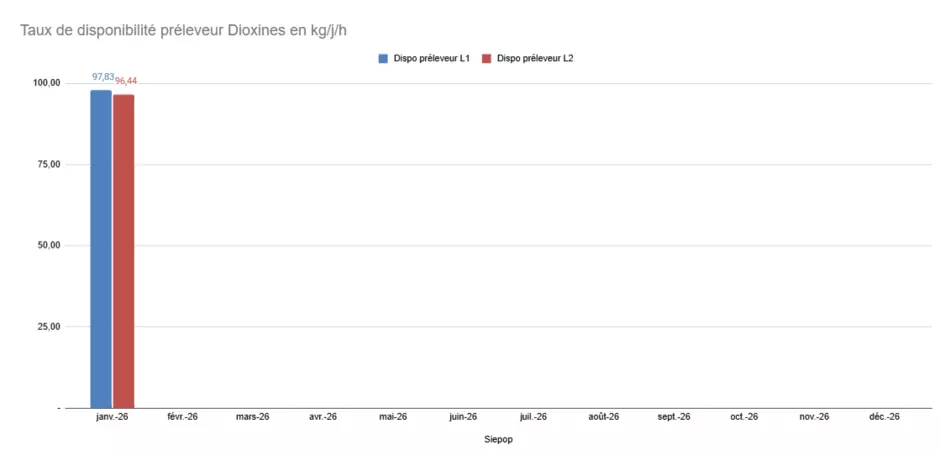Click the oct.-26 axis label
The width and height of the screenshot is (940, 450).
[745, 416]
